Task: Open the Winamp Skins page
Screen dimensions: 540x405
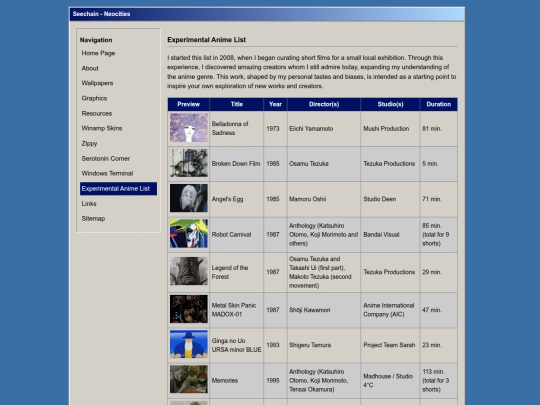Action: pyautogui.click(x=102, y=128)
